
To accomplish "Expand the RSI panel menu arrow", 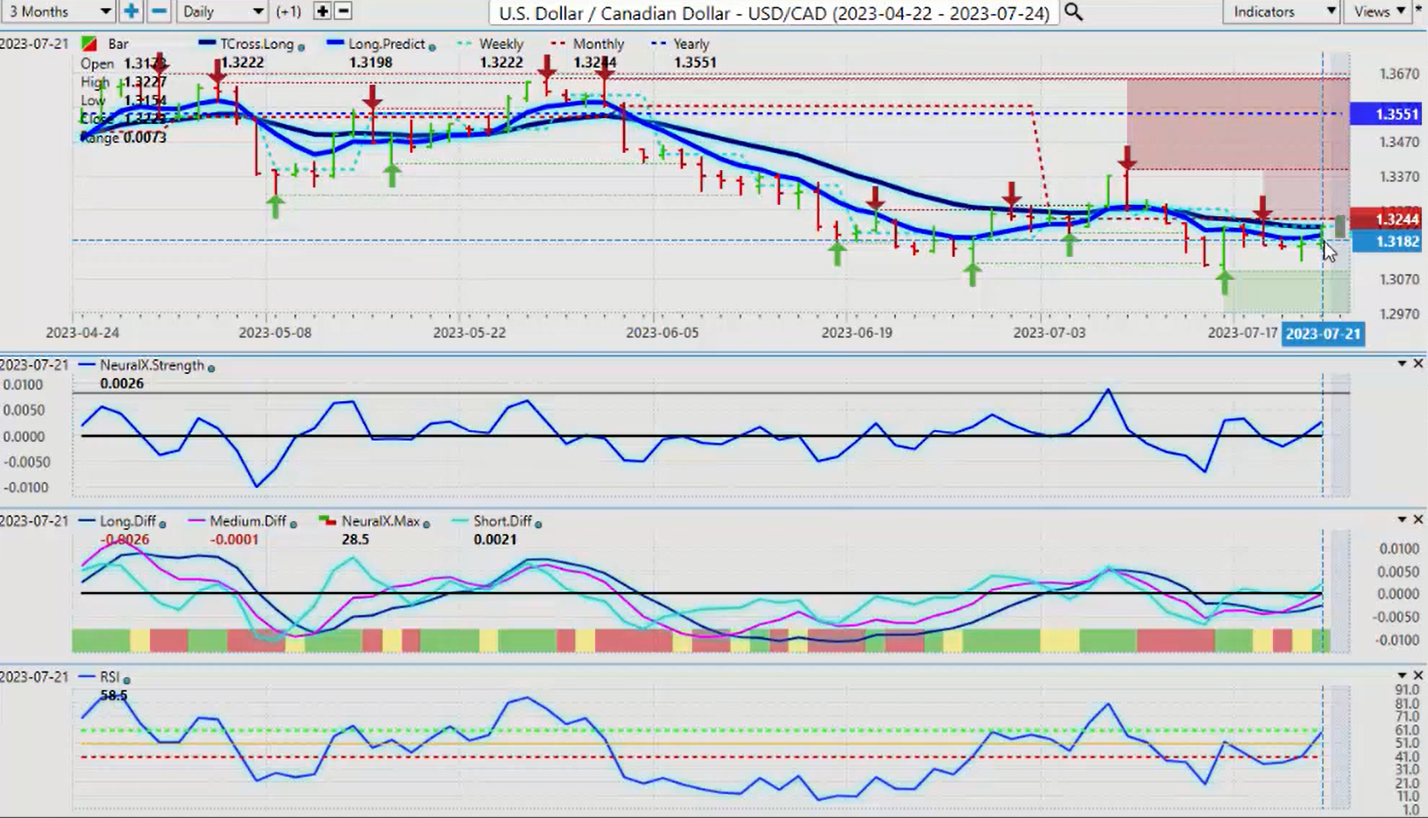I will pos(1402,676).
